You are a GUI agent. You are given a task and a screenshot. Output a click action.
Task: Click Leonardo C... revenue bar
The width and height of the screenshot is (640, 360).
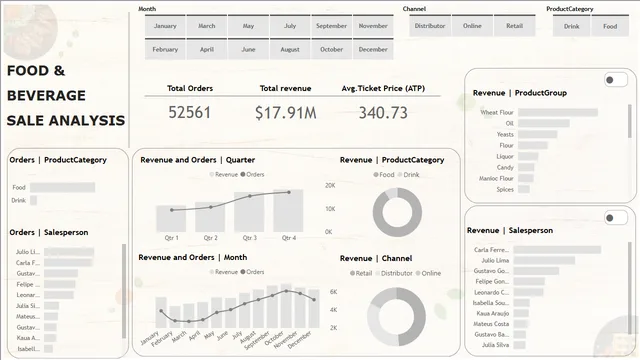pyautogui.click(x=529, y=292)
